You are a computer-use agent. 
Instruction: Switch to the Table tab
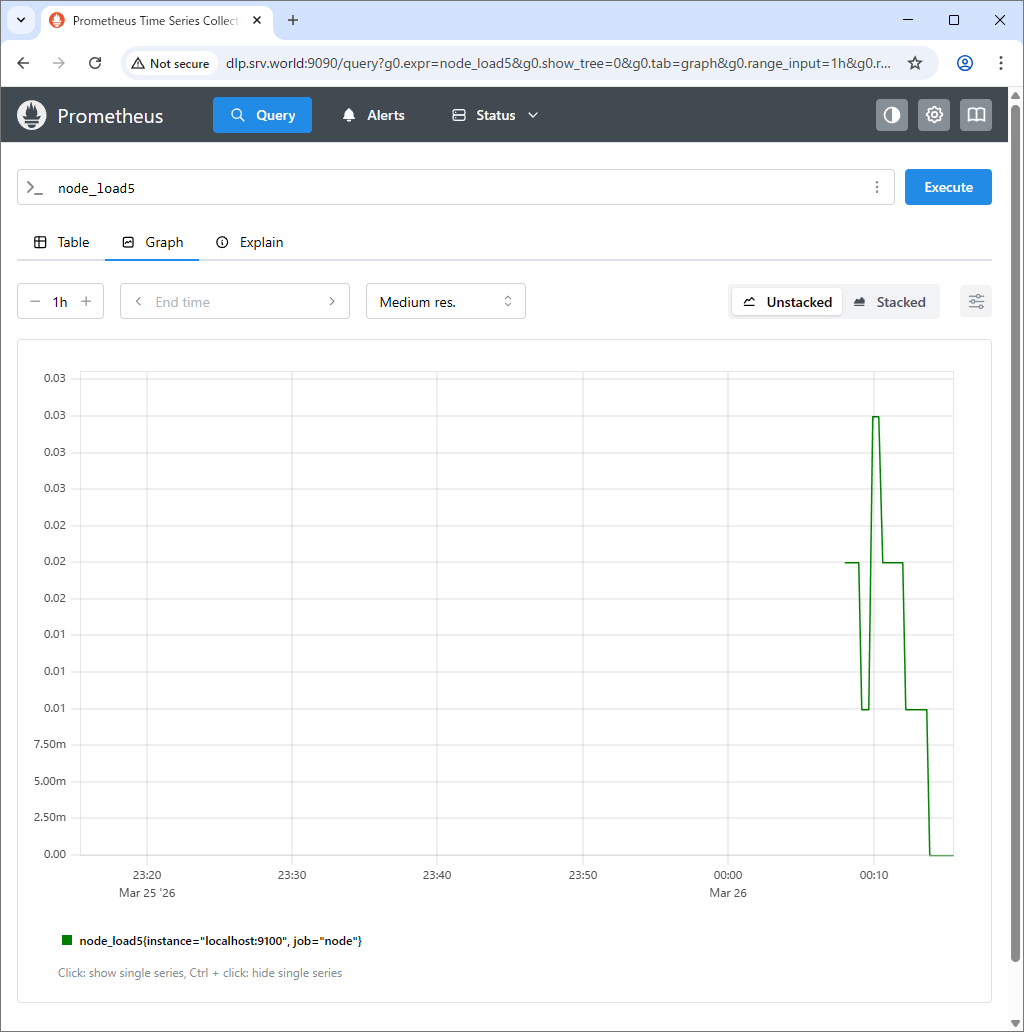(61, 242)
